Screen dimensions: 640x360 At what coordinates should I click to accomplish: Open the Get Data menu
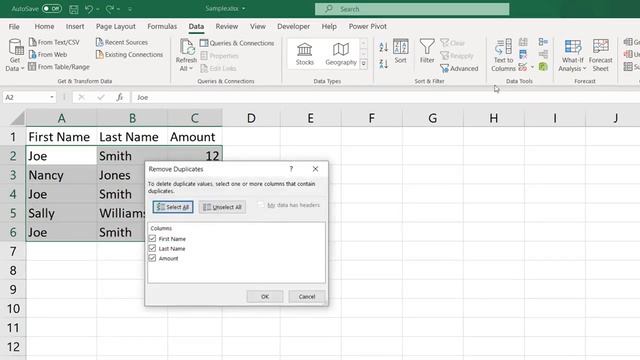[15, 55]
